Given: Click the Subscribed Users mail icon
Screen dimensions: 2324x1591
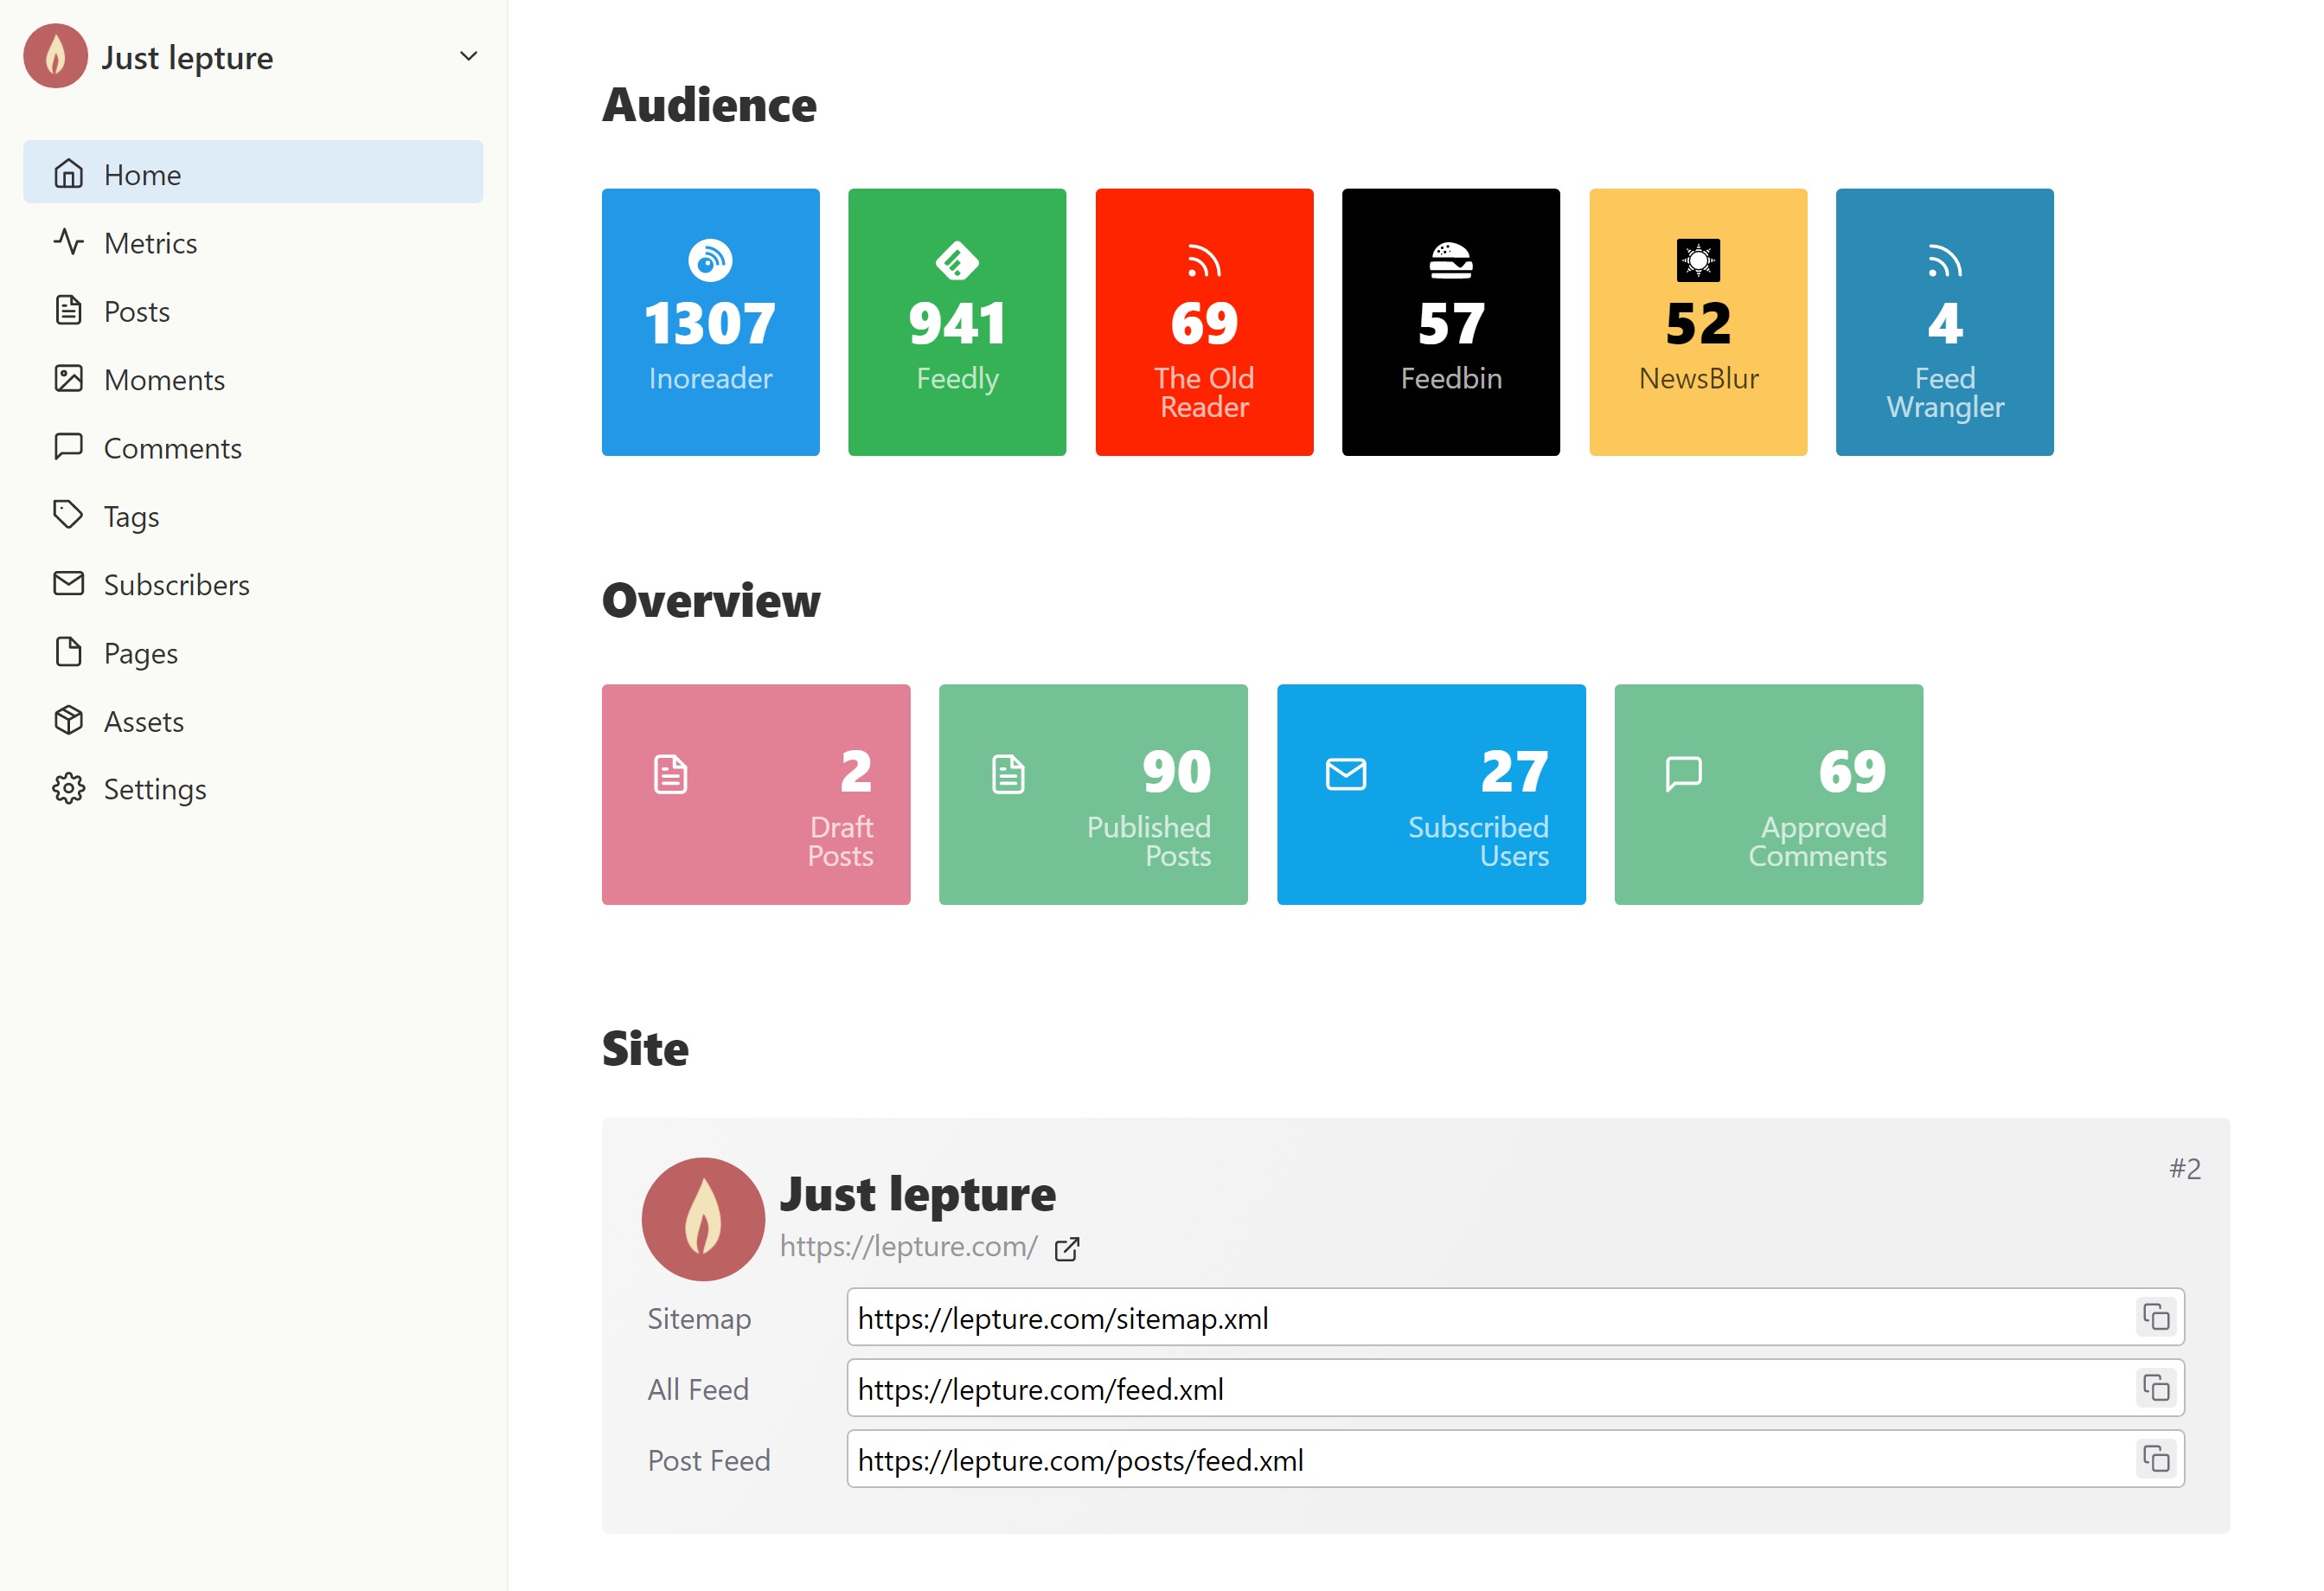Looking at the screenshot, I should click(1346, 774).
